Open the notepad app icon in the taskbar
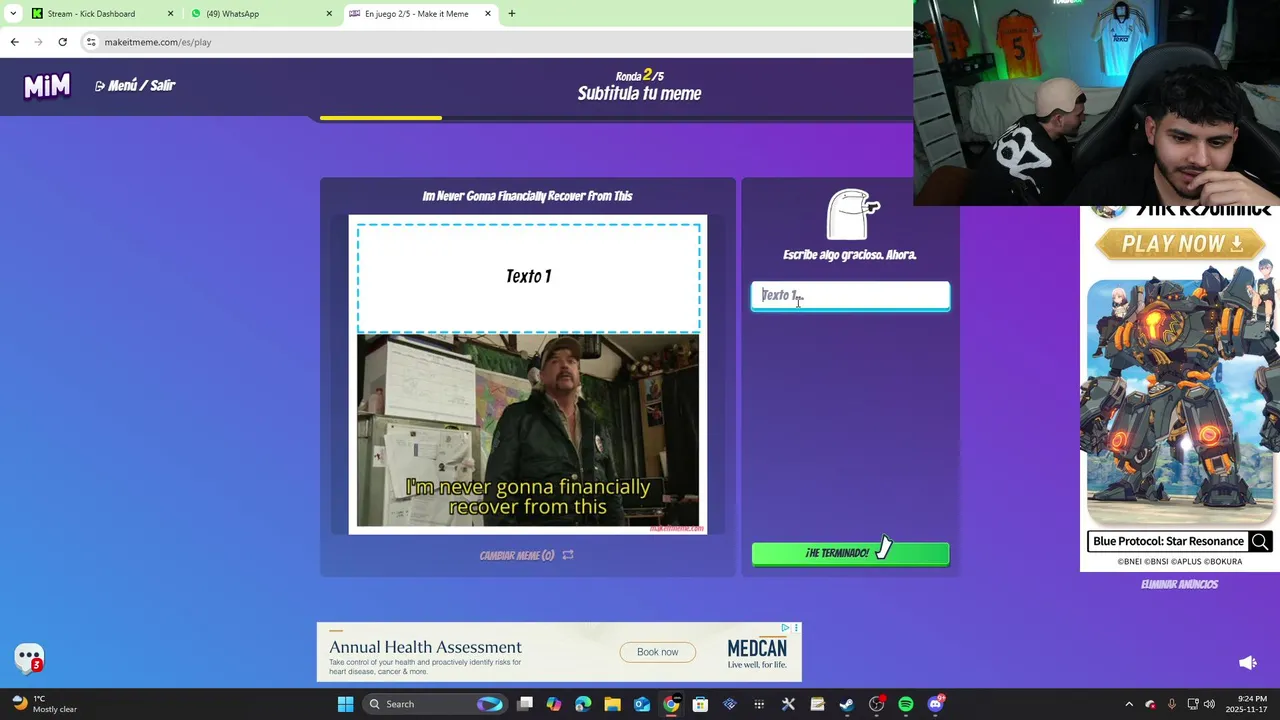 (817, 704)
